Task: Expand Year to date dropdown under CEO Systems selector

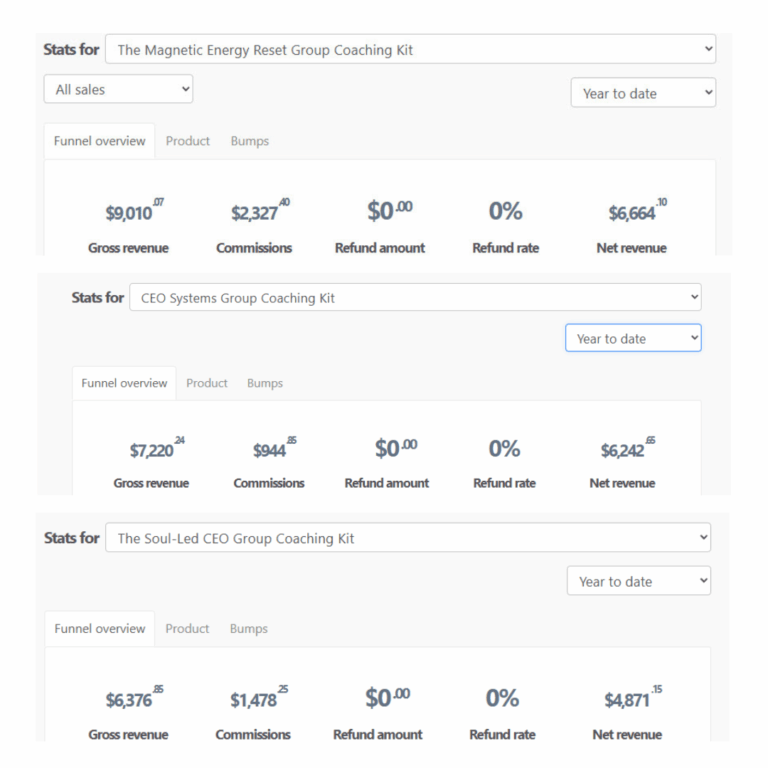Action: point(633,338)
